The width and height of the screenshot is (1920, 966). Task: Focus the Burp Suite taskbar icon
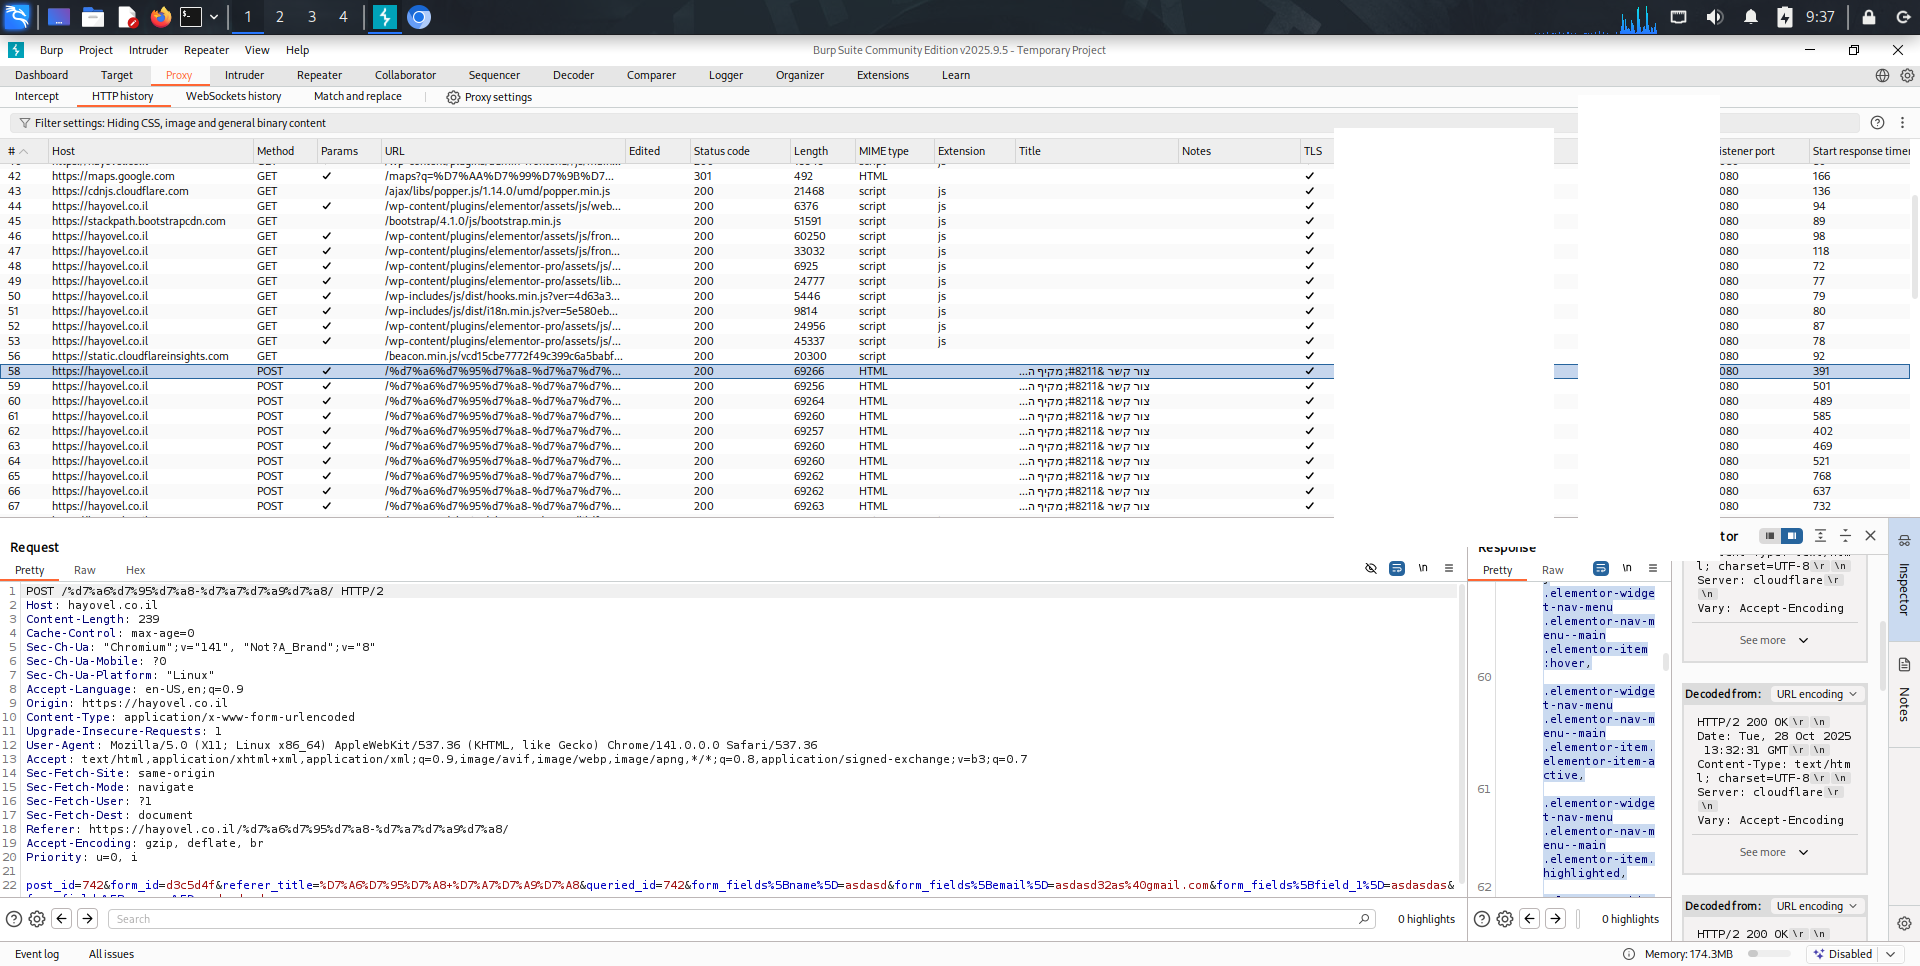coord(385,17)
